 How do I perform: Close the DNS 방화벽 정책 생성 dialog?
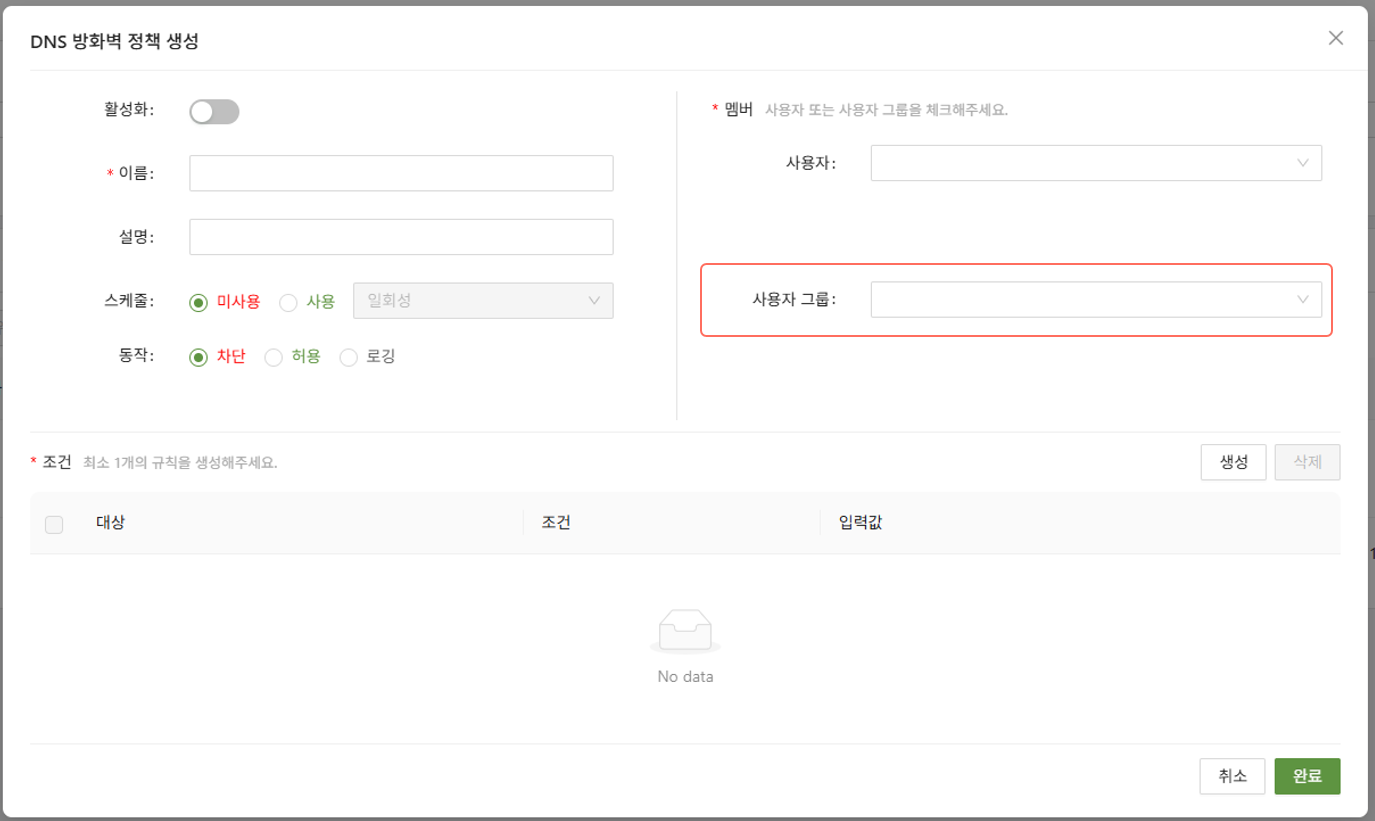1335,38
